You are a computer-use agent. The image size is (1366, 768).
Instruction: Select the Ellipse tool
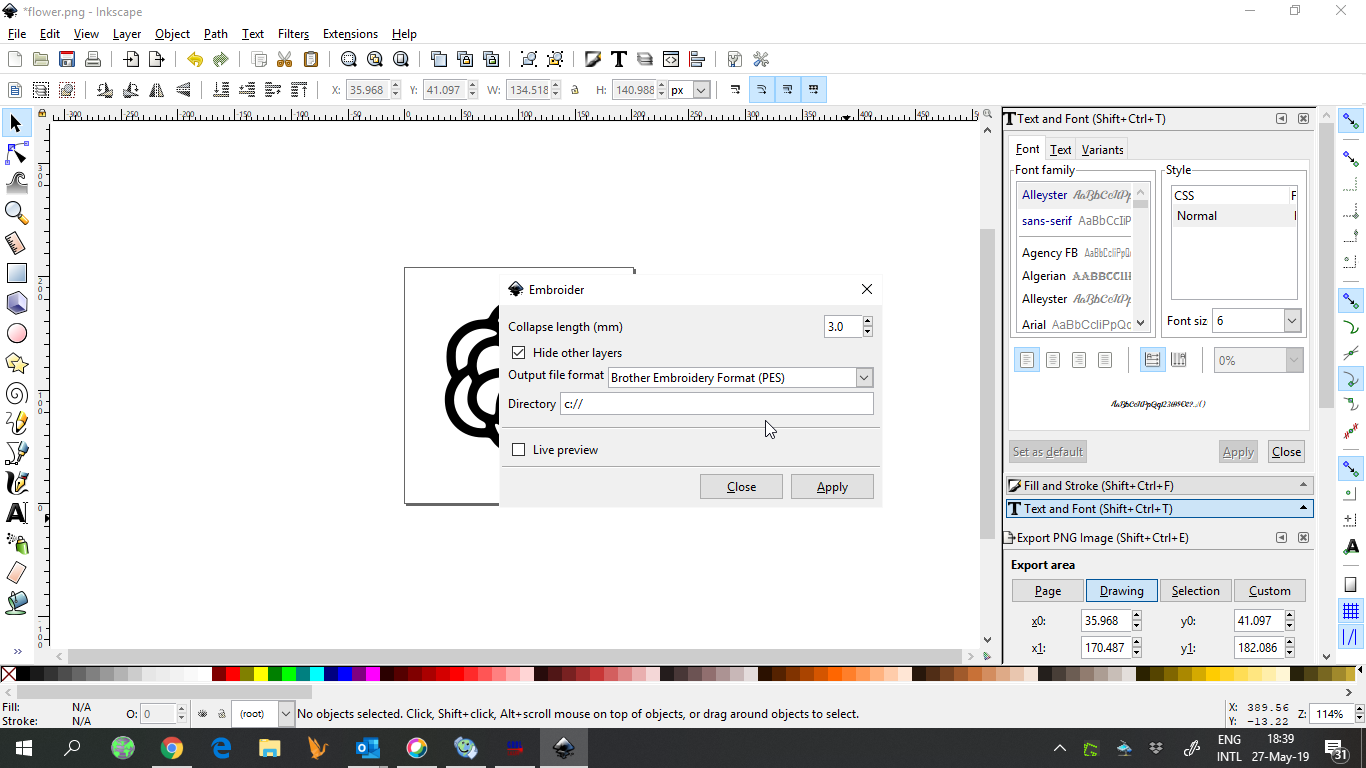coord(16,333)
